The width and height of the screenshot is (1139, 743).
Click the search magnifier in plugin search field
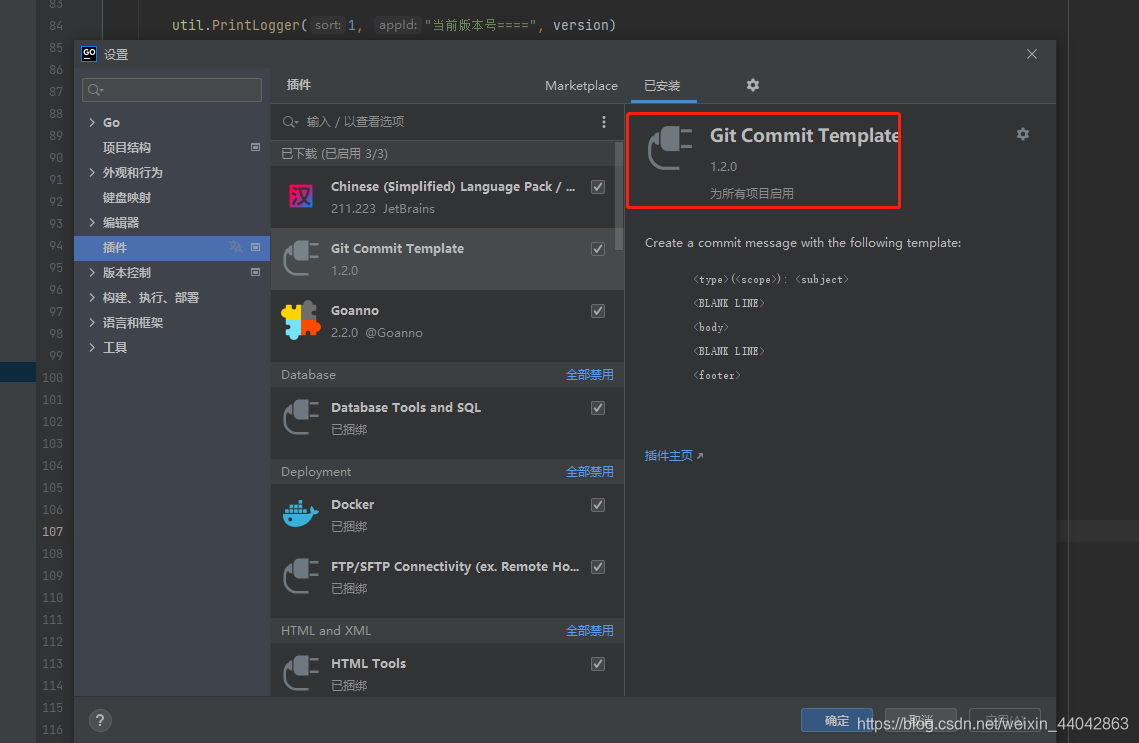click(290, 122)
